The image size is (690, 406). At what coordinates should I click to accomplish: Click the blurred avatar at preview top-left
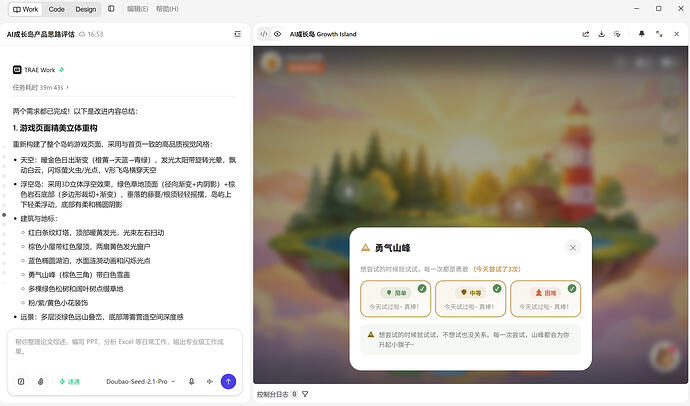pyautogui.click(x=271, y=62)
